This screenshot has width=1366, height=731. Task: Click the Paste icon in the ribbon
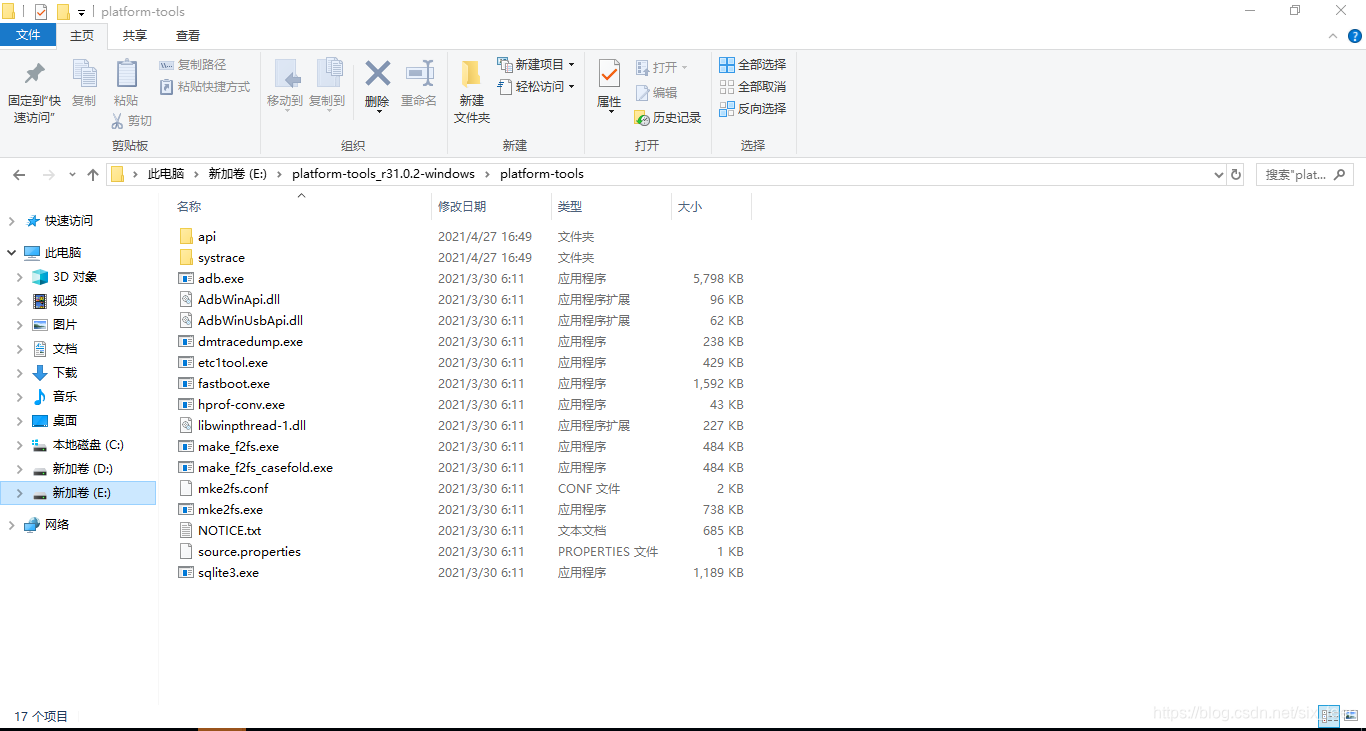[126, 73]
